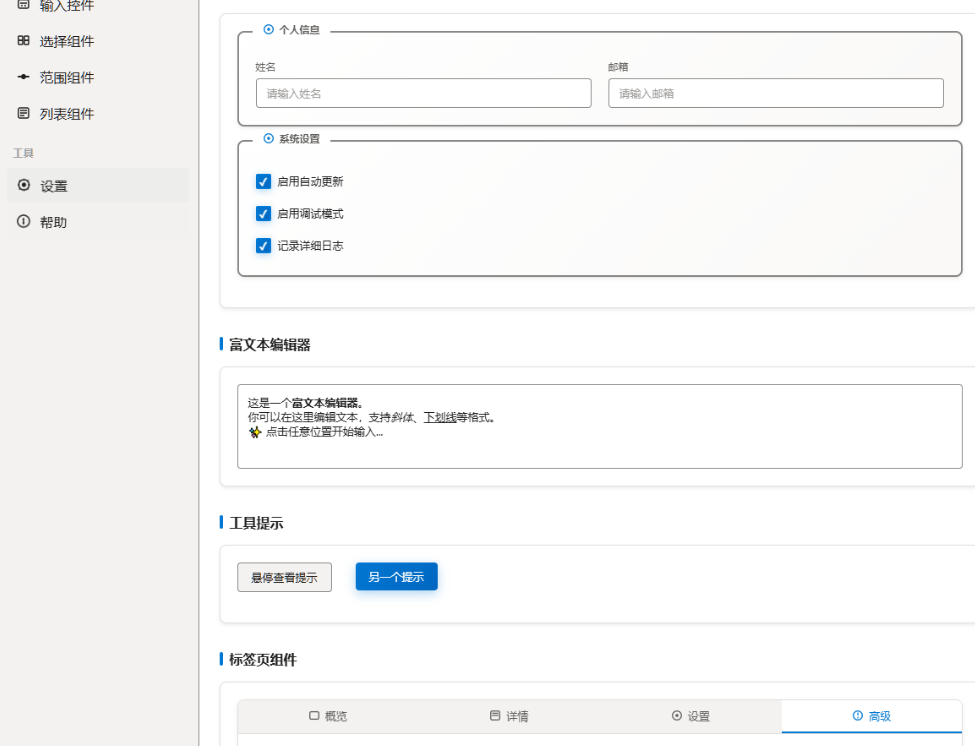
Task: Click the 帮助 info icon in sidebar
Action: (24, 221)
